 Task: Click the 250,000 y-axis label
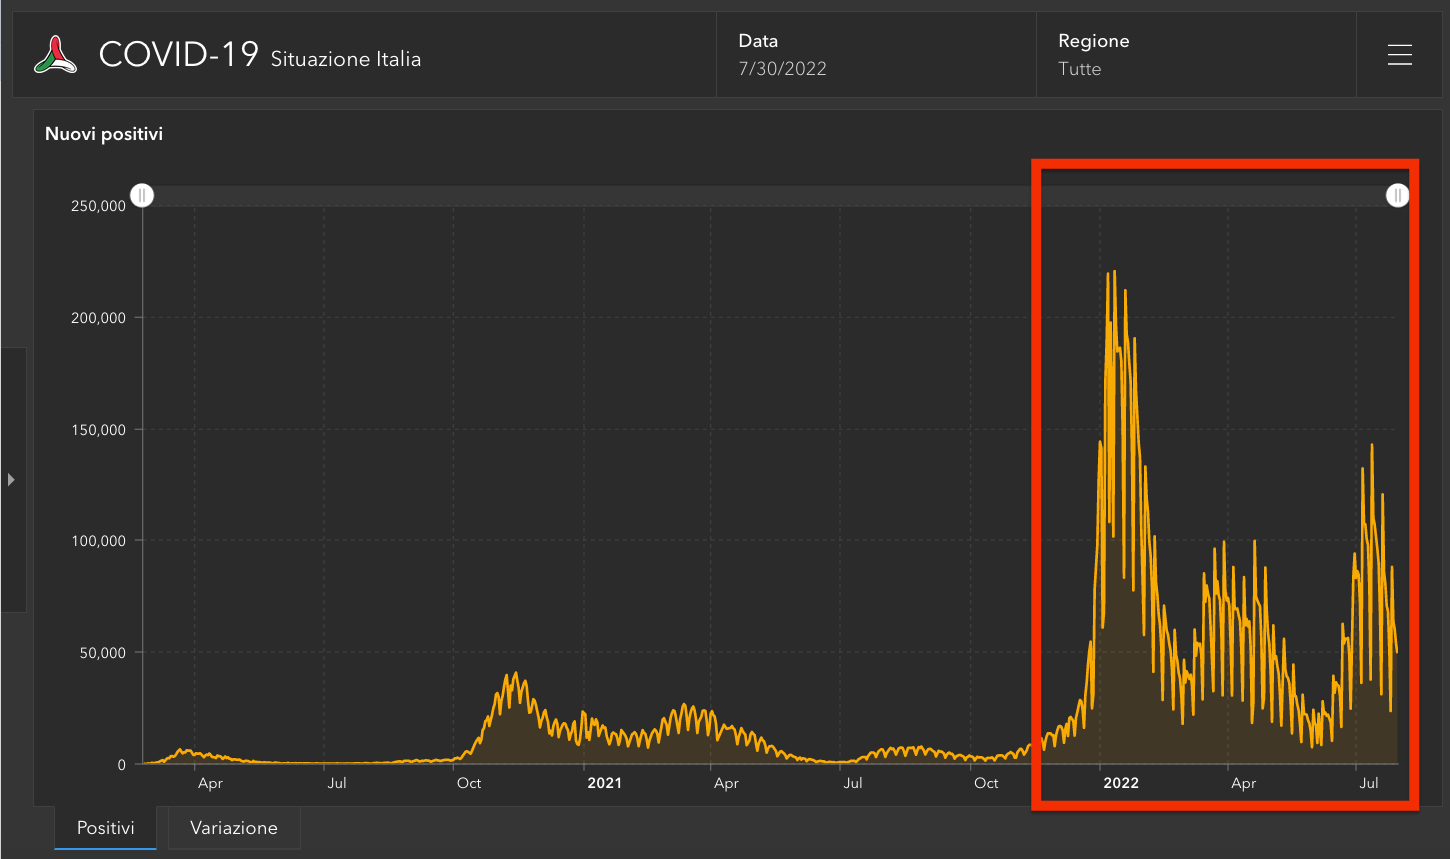coord(98,206)
